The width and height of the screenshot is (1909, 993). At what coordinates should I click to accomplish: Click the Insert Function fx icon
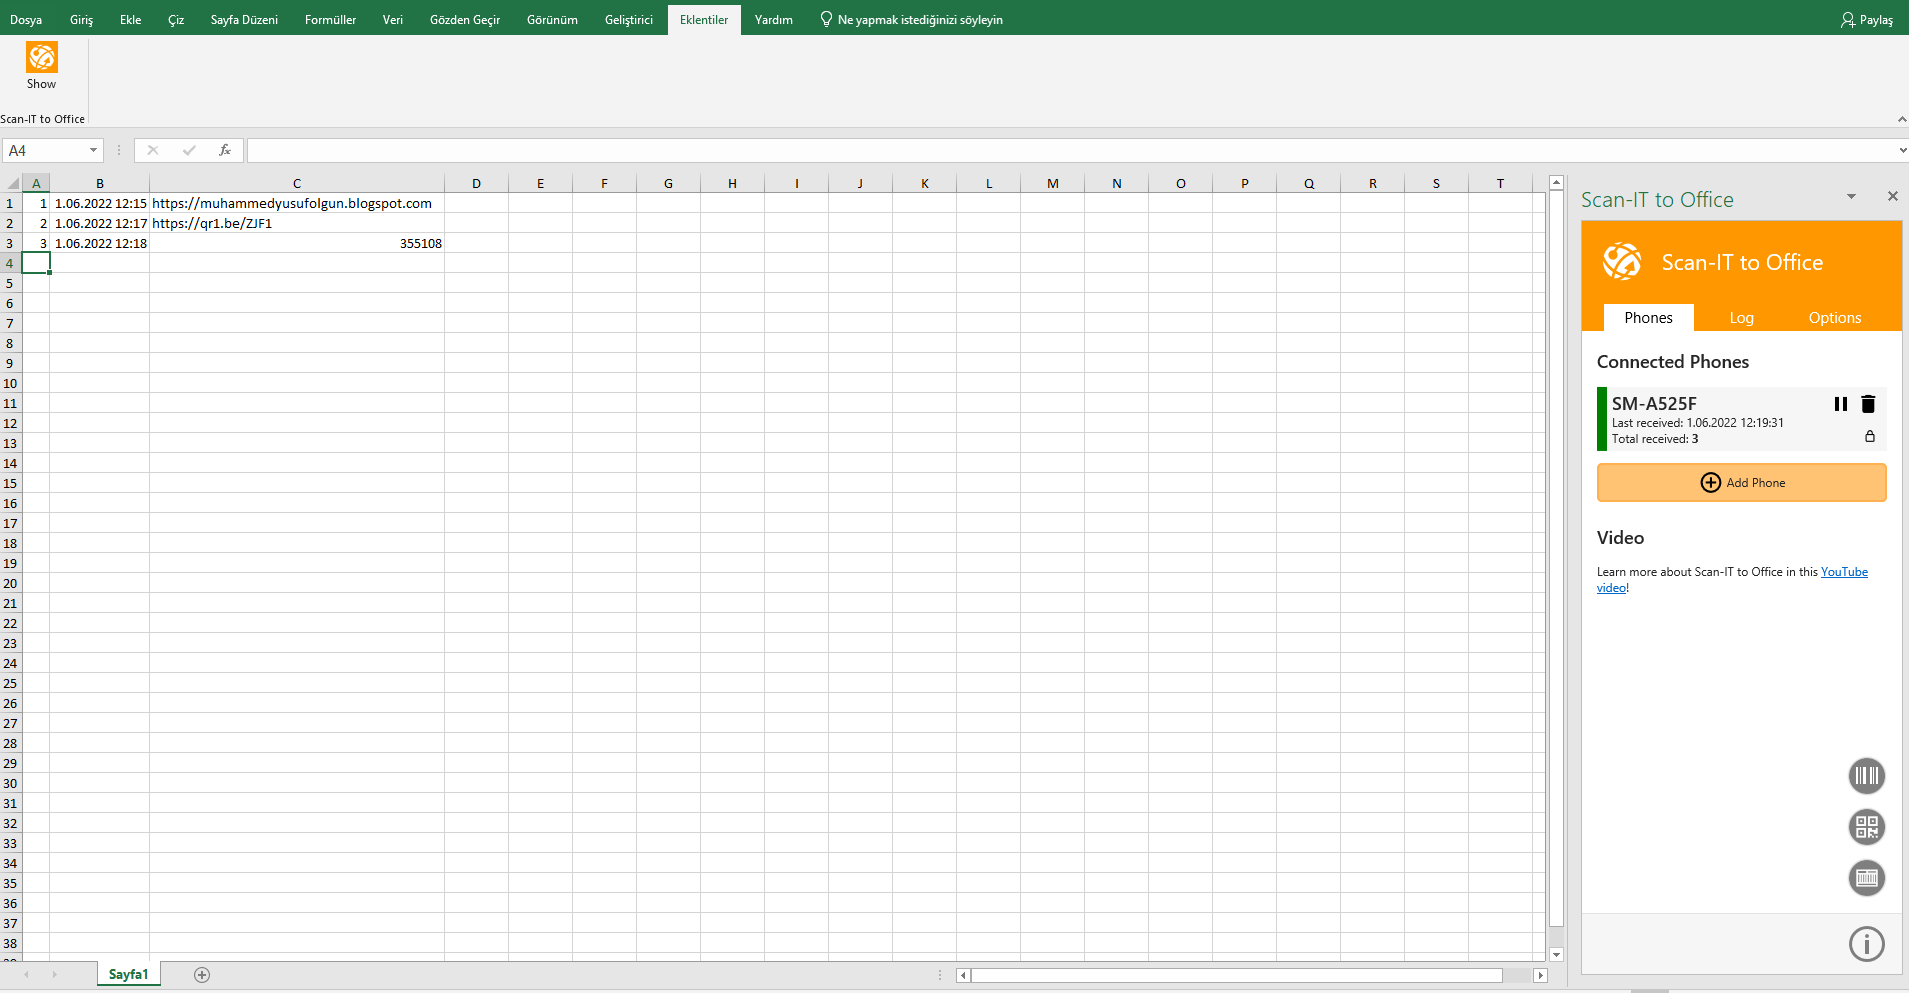tap(225, 150)
